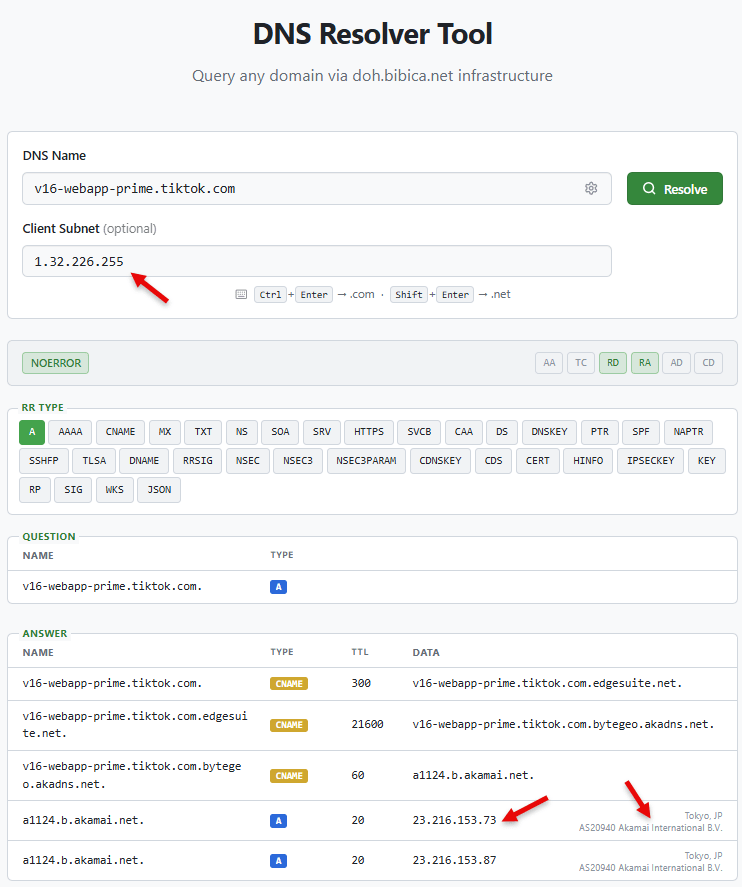Select the IPSECKEY record type
Screen dimensions: 742x887
[x=650, y=460]
